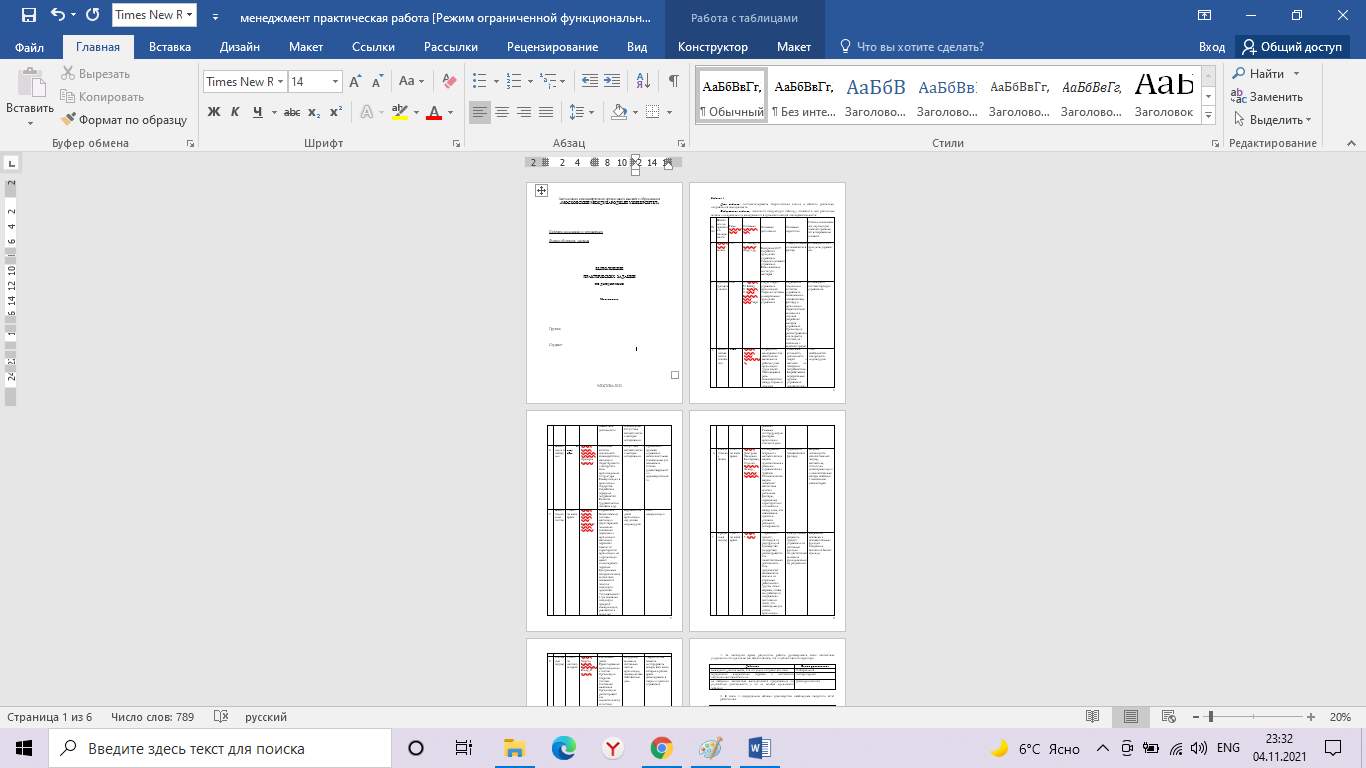Select the Обычный style
Image resolution: width=1366 pixels, height=768 pixels.
point(731,96)
